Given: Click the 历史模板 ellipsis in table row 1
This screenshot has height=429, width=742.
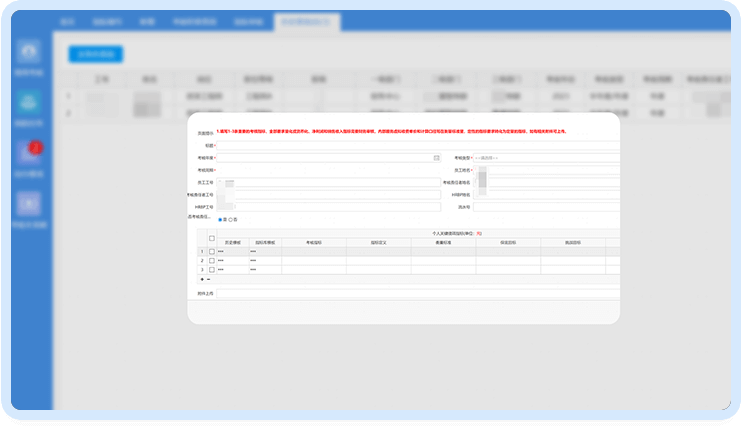Looking at the screenshot, I should [221, 251].
